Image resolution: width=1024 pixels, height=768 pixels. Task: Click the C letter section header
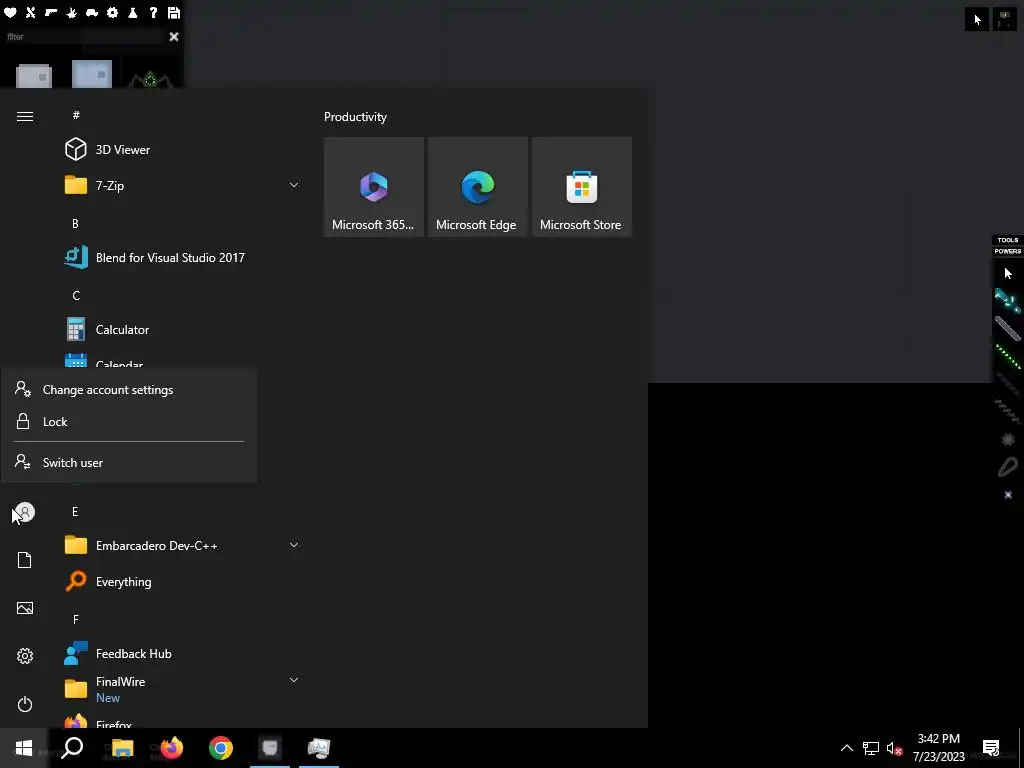pos(76,296)
